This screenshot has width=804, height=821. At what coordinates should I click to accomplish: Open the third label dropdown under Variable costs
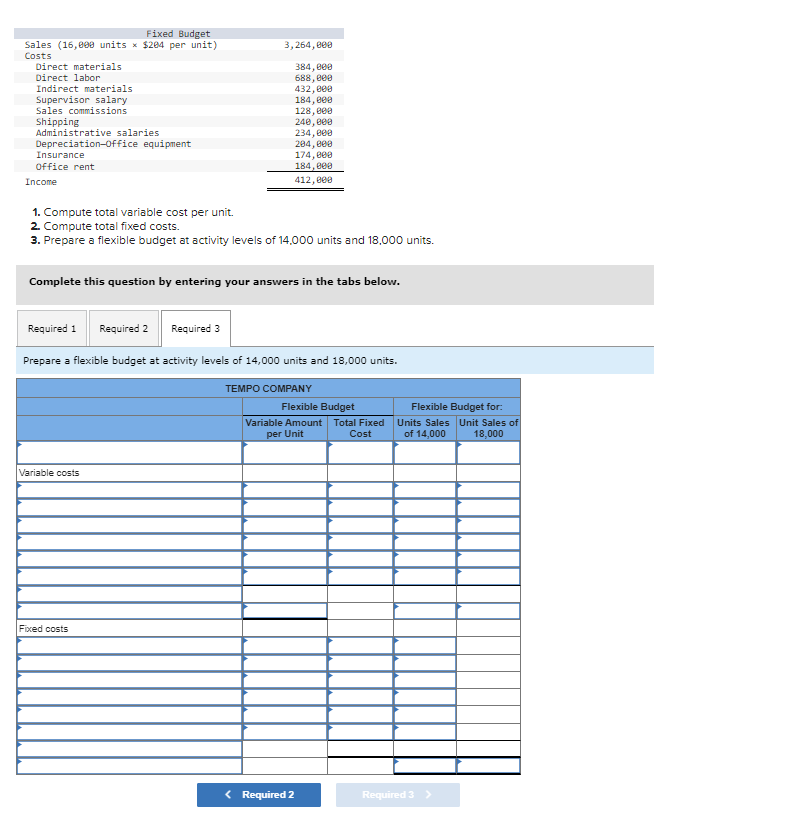click(x=129, y=525)
